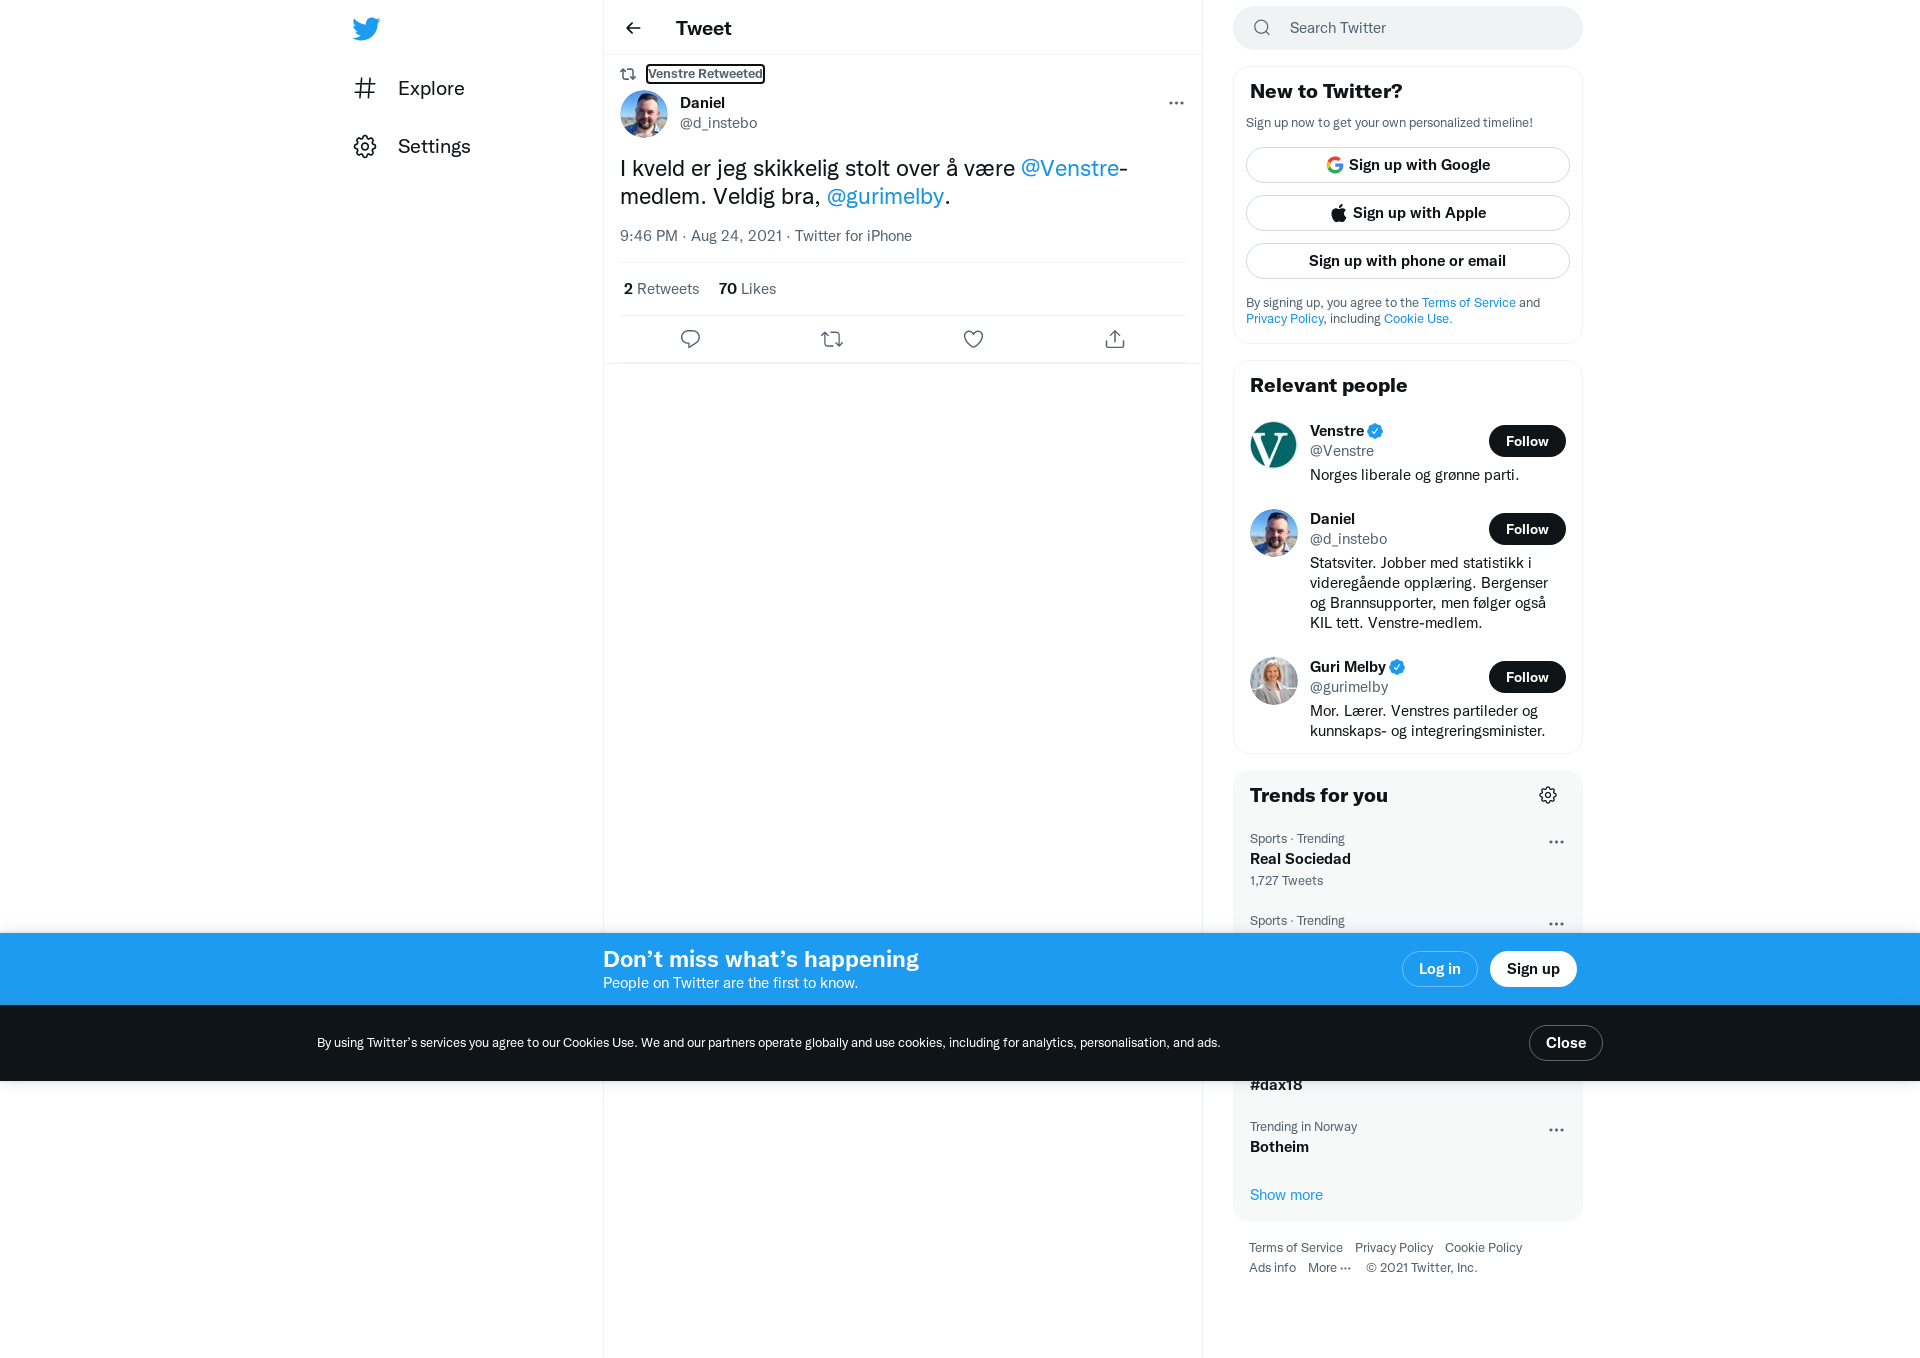
Task: Click the reply speech bubble icon
Action: [690, 339]
